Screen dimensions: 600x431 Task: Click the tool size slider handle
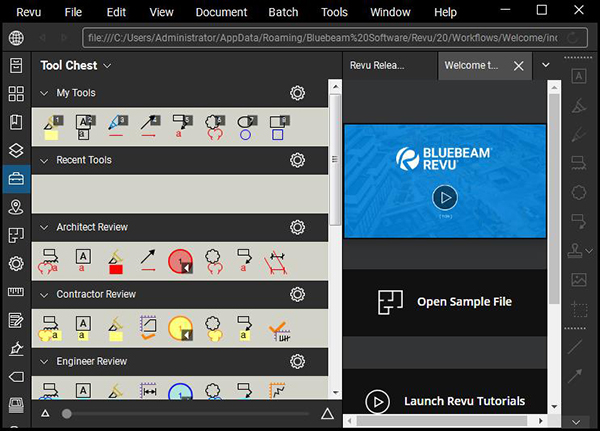(x=67, y=414)
